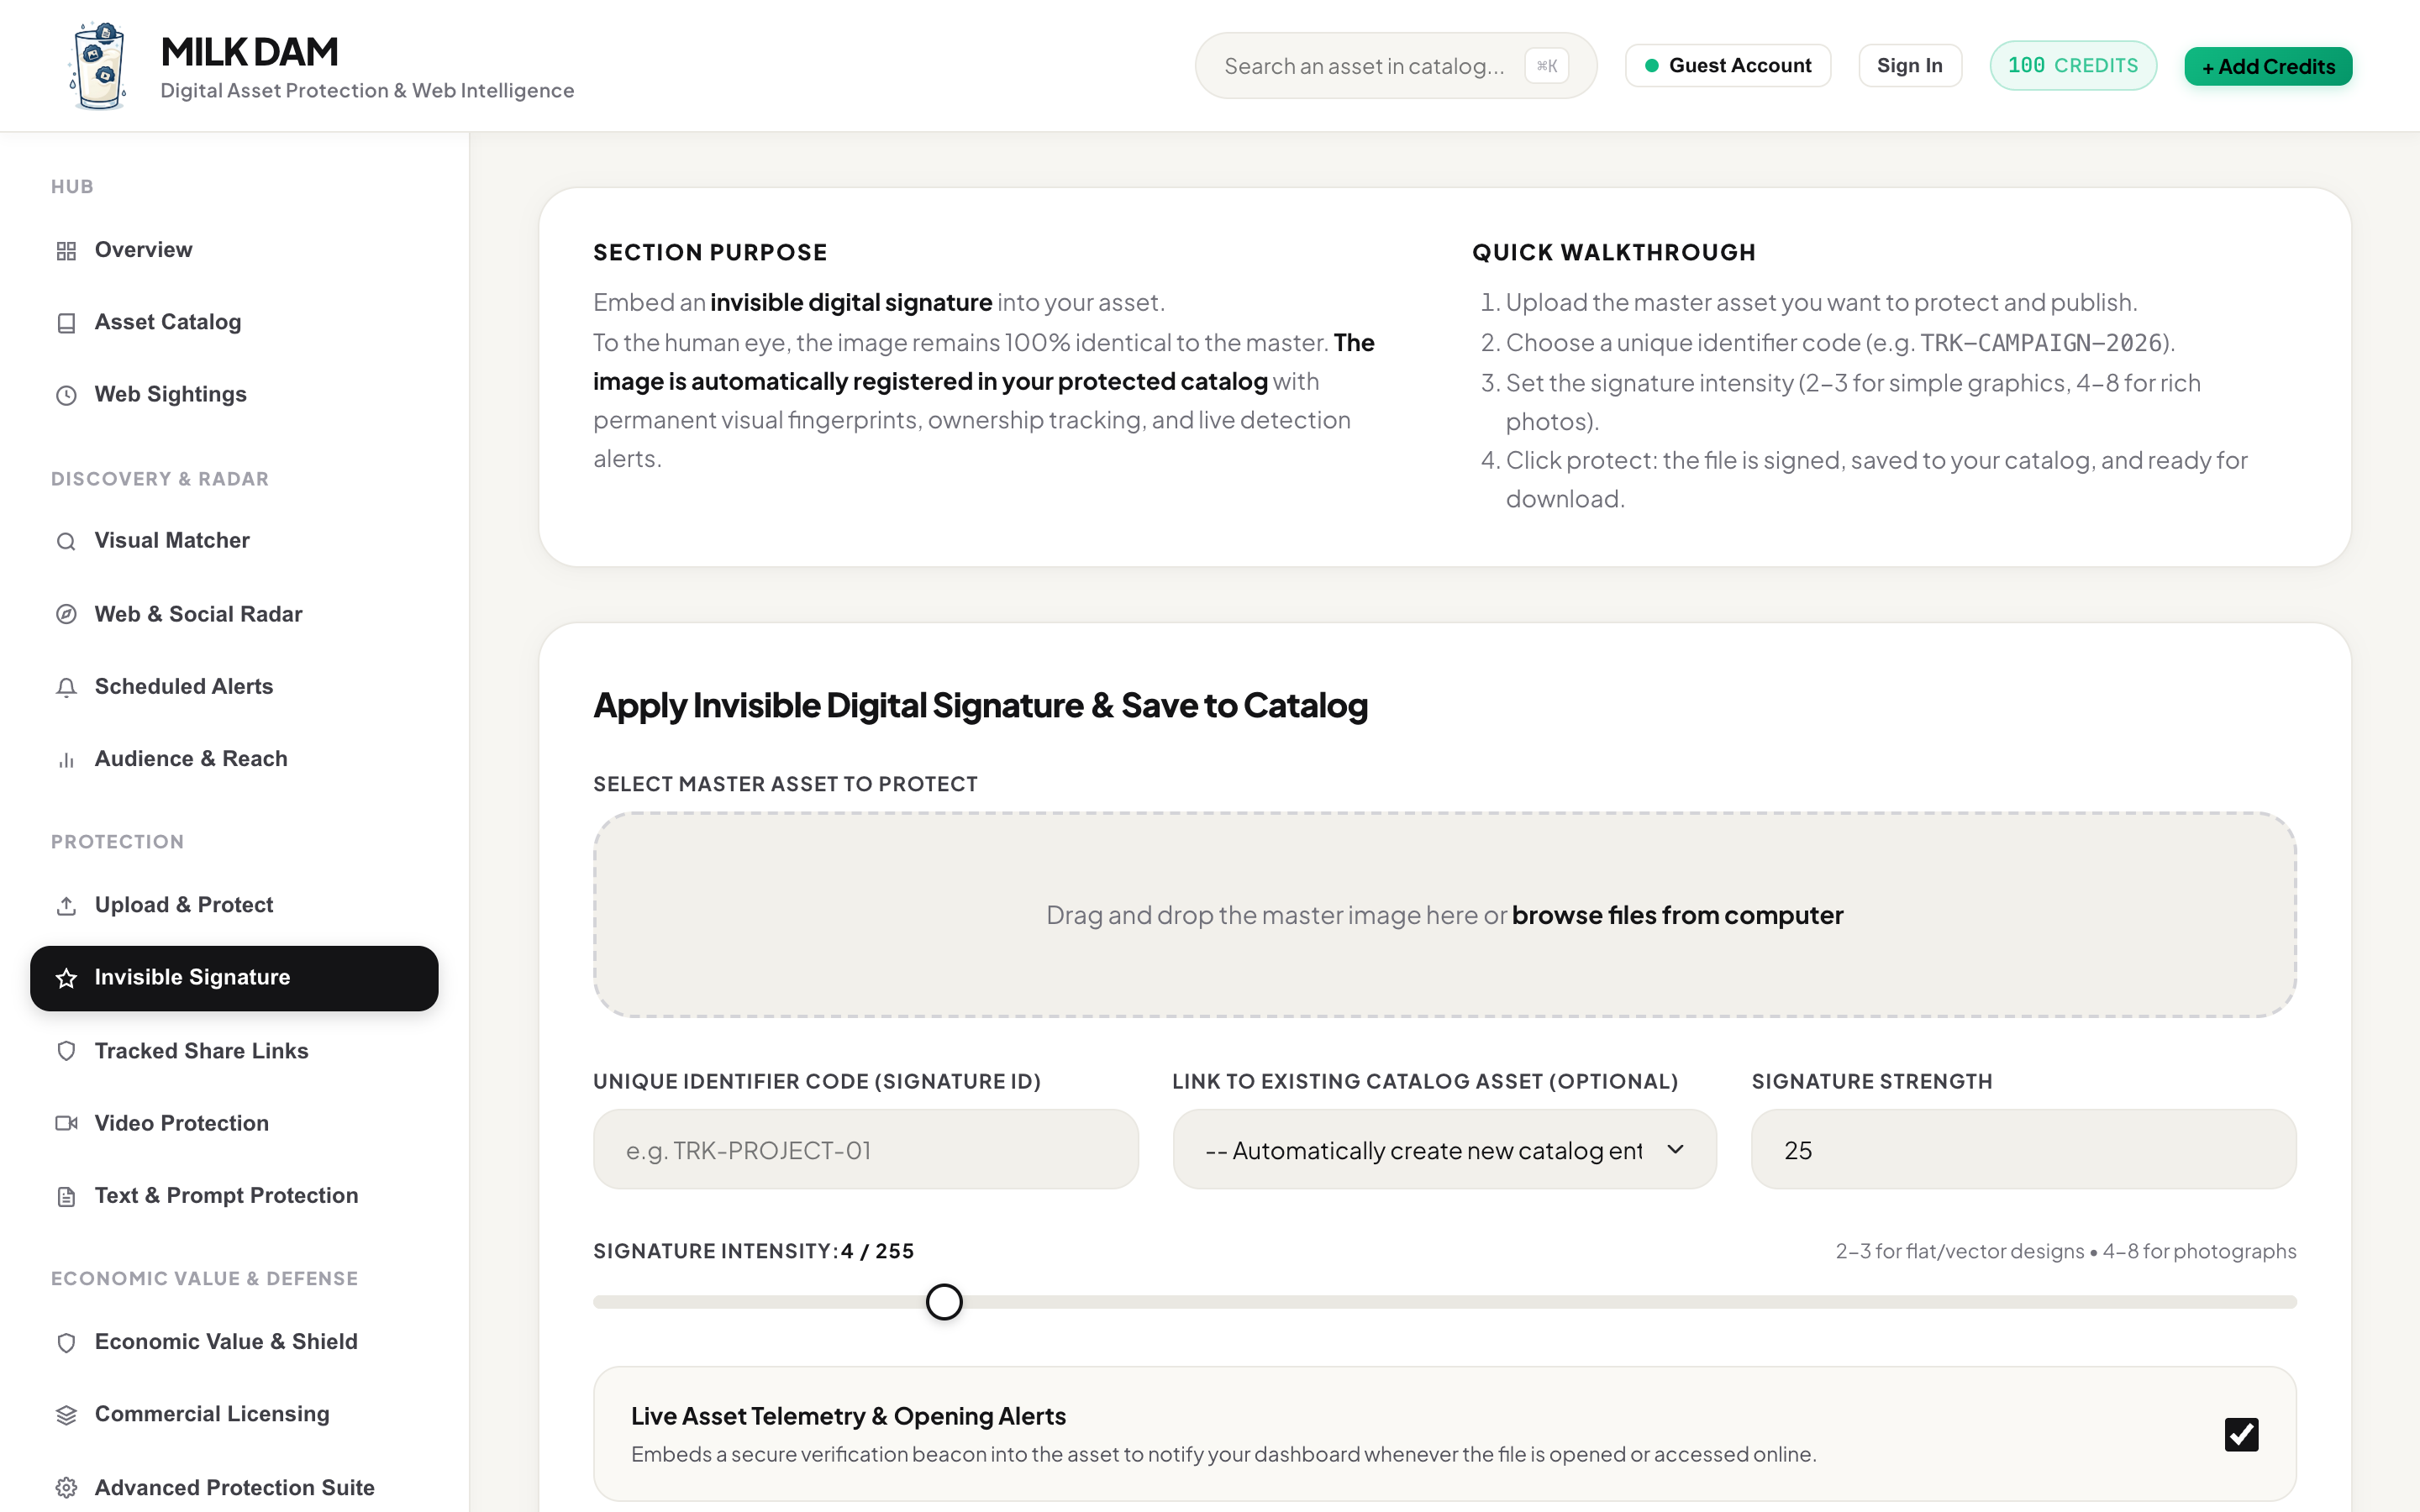Open Video Protection in sidebar
Viewport: 2420px width, 1512px height.
tap(234, 1123)
